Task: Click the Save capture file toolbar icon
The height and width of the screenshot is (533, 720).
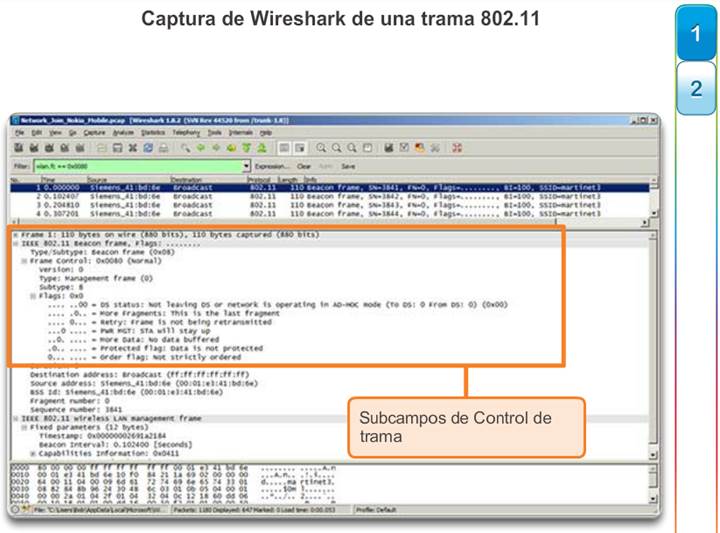Action: (x=118, y=148)
